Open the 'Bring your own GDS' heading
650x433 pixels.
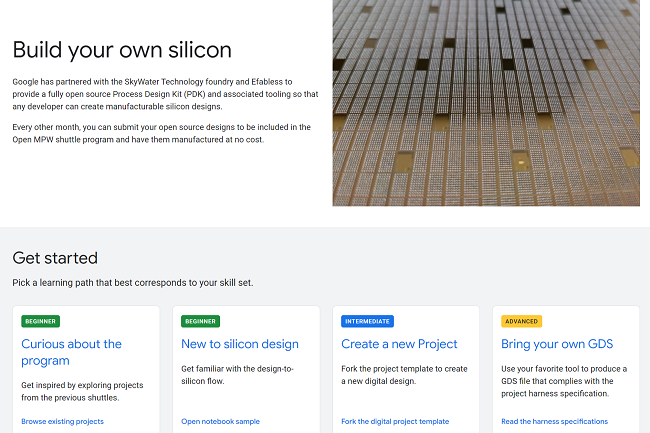point(557,344)
